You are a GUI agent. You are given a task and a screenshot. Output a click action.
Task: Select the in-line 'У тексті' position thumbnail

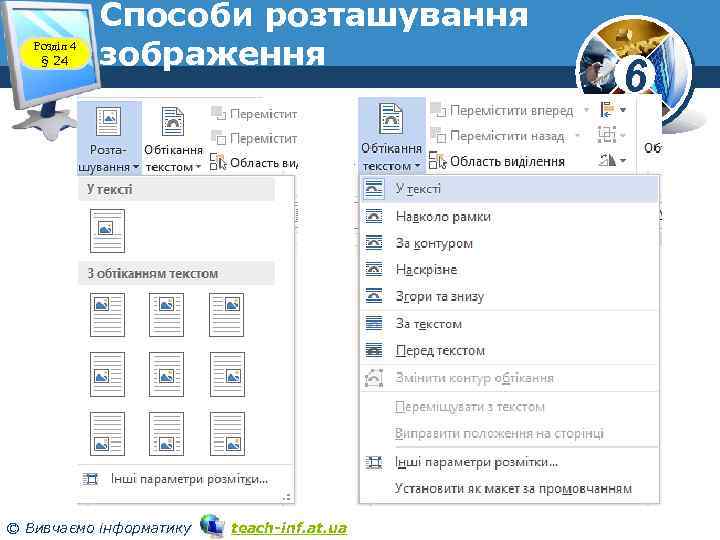click(x=107, y=231)
